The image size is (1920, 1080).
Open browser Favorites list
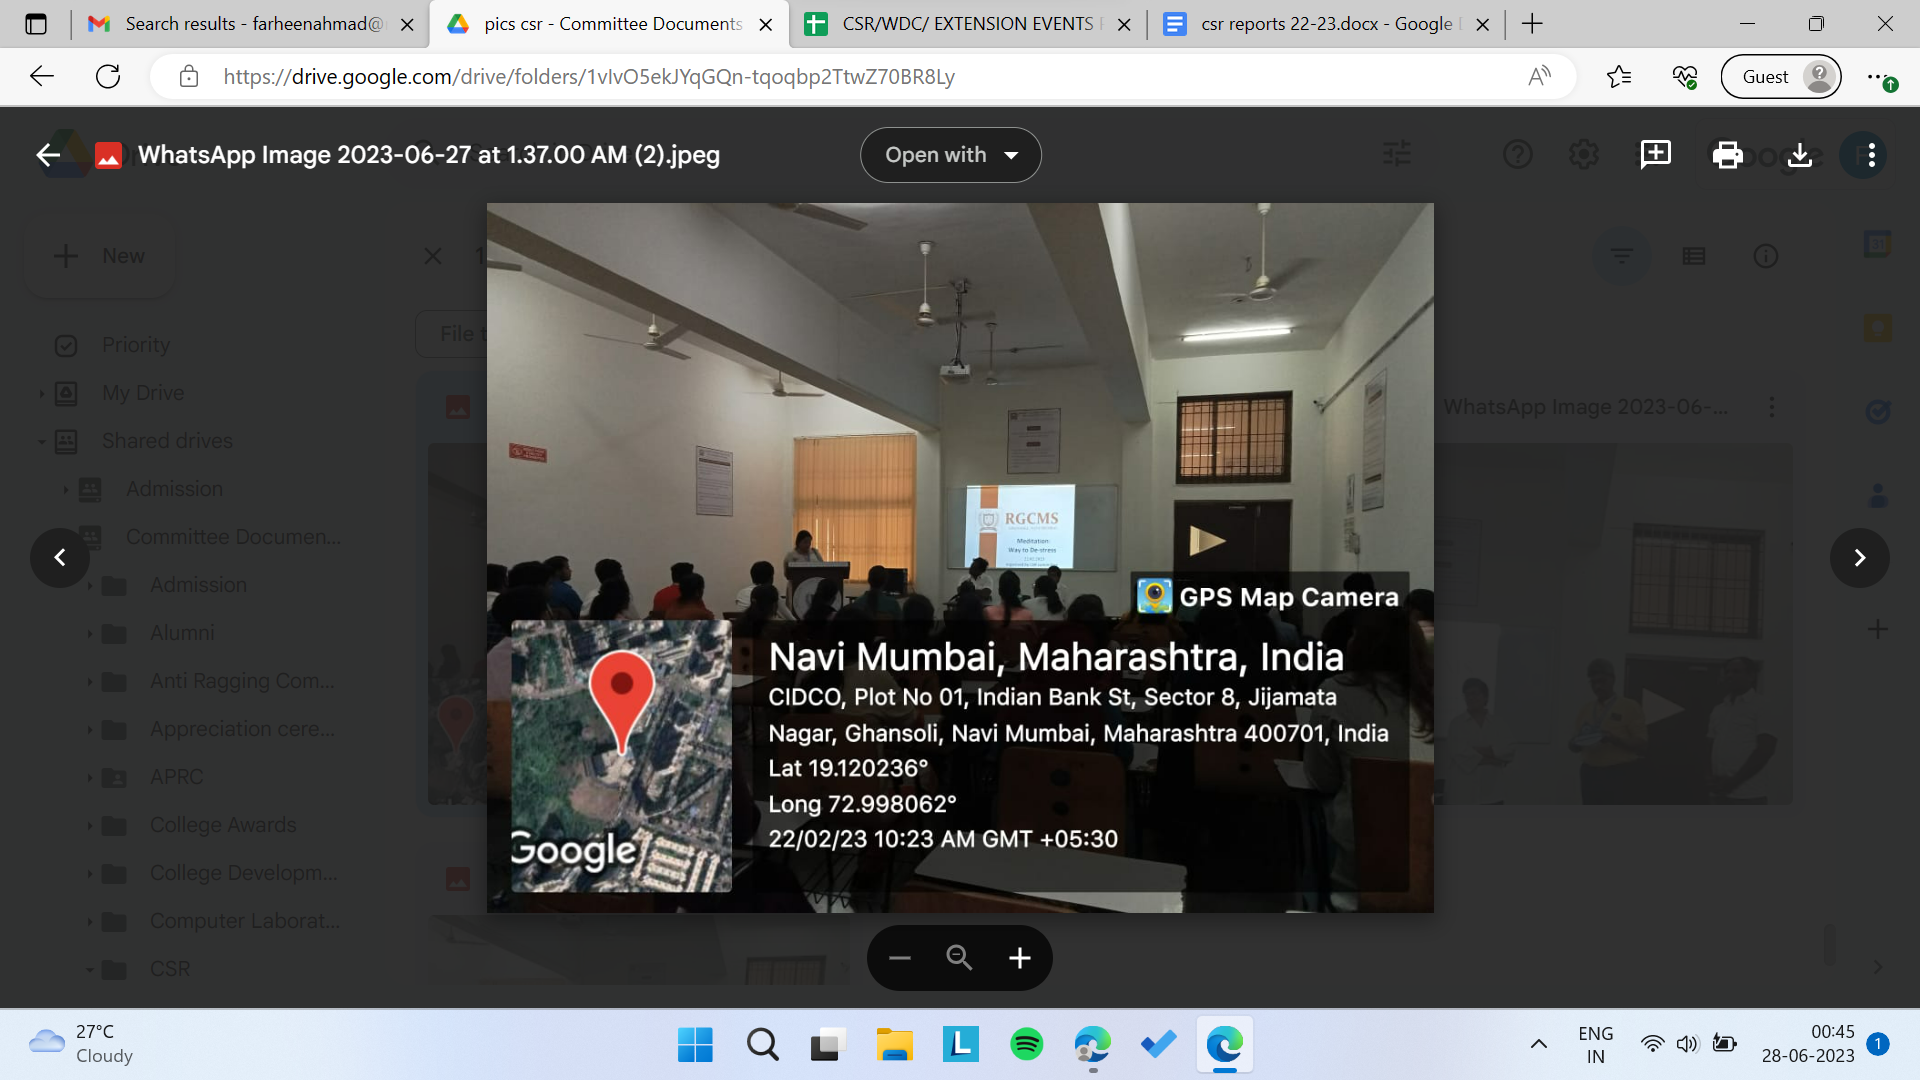tap(1619, 76)
